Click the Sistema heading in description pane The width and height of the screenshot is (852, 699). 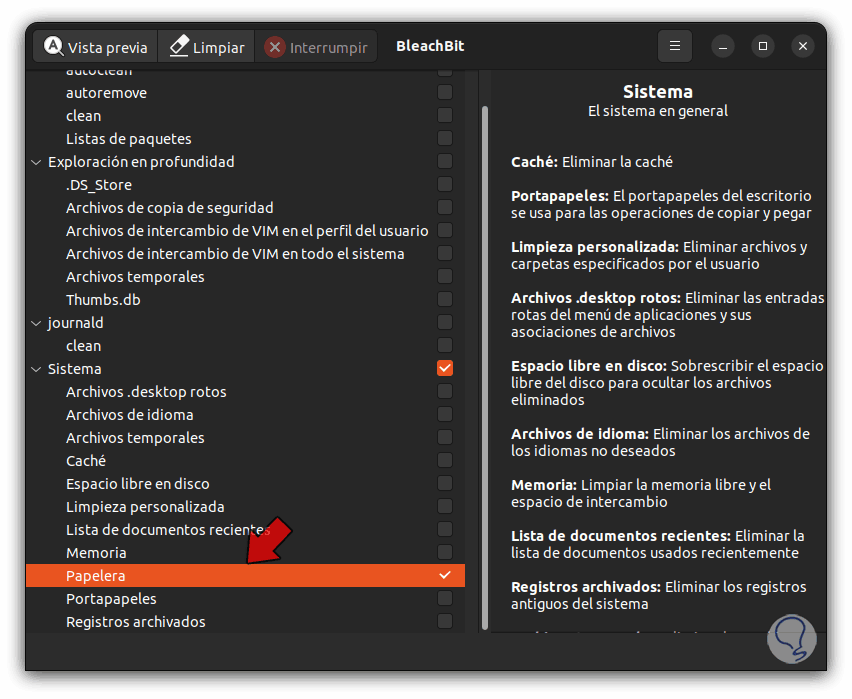(657, 92)
